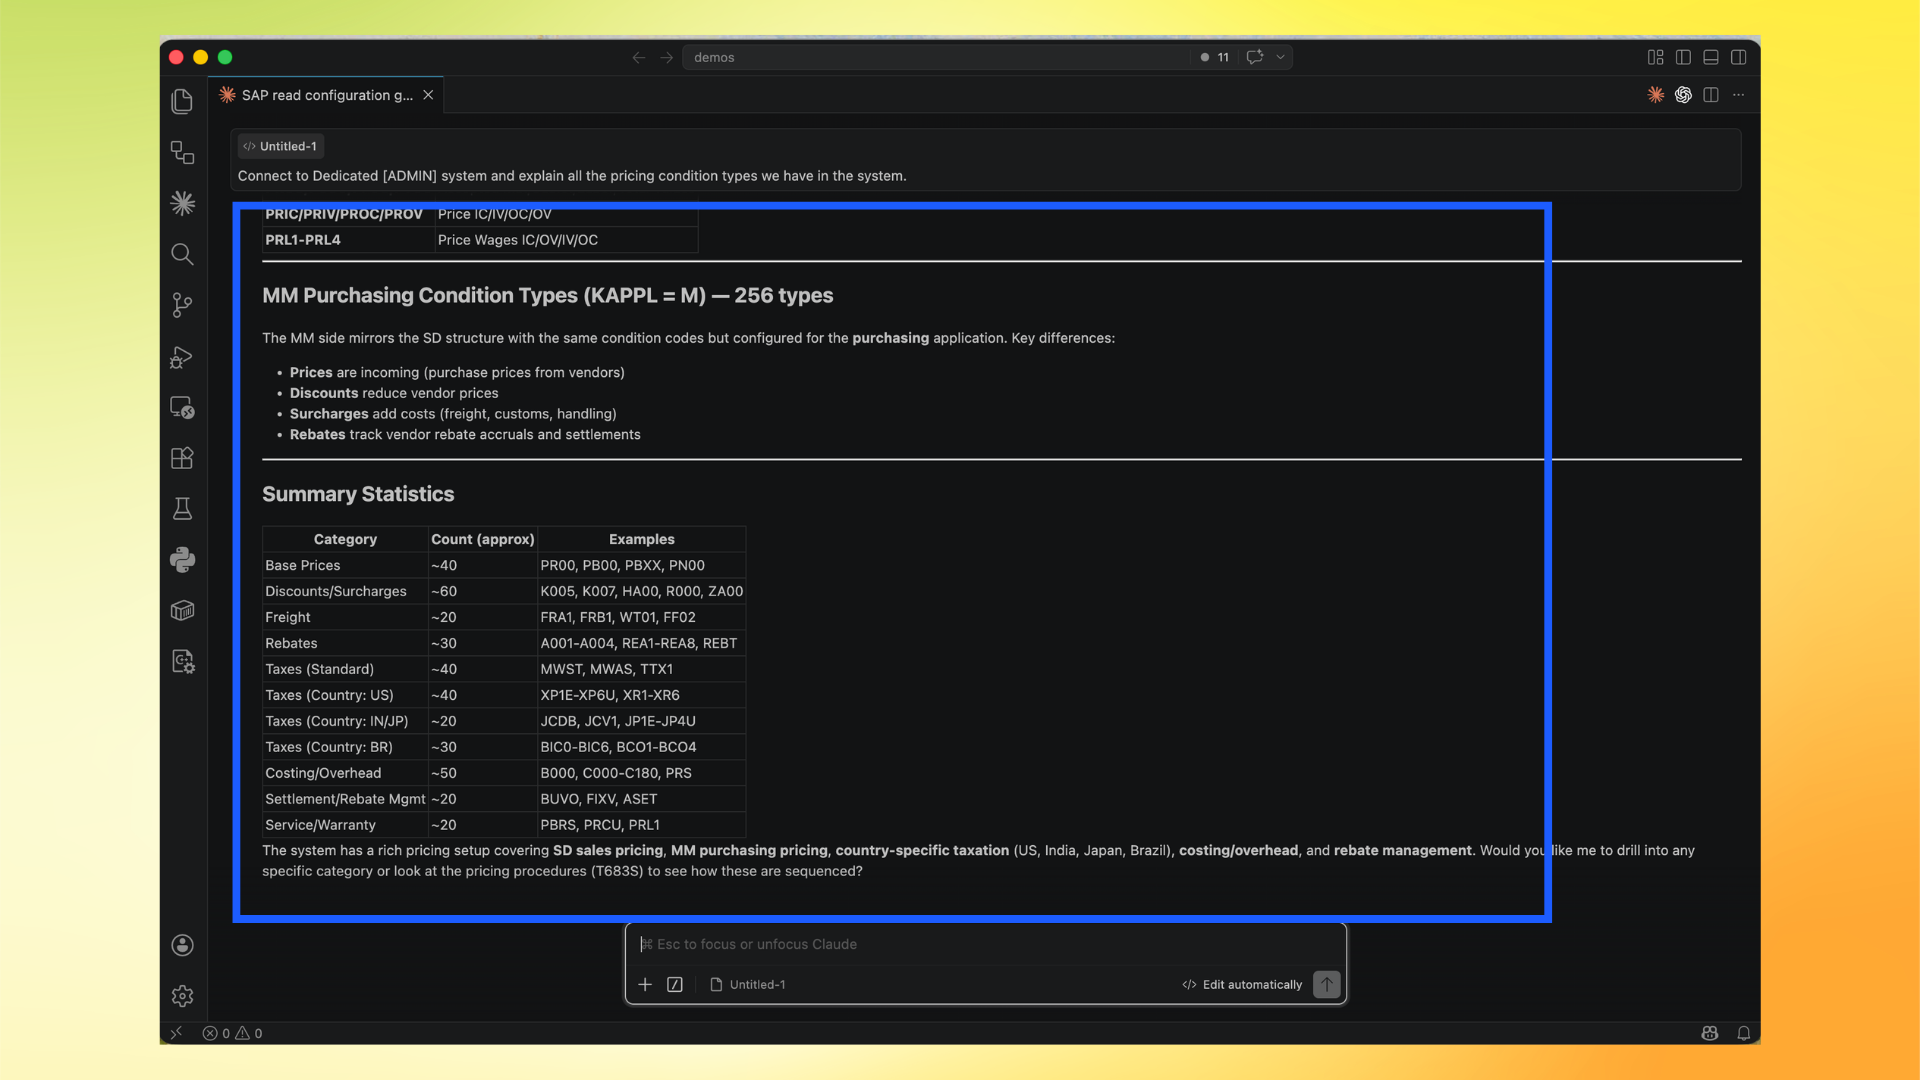This screenshot has height=1080, width=1920.
Task: Open the Explorer files icon in the sidebar
Action: (182, 101)
